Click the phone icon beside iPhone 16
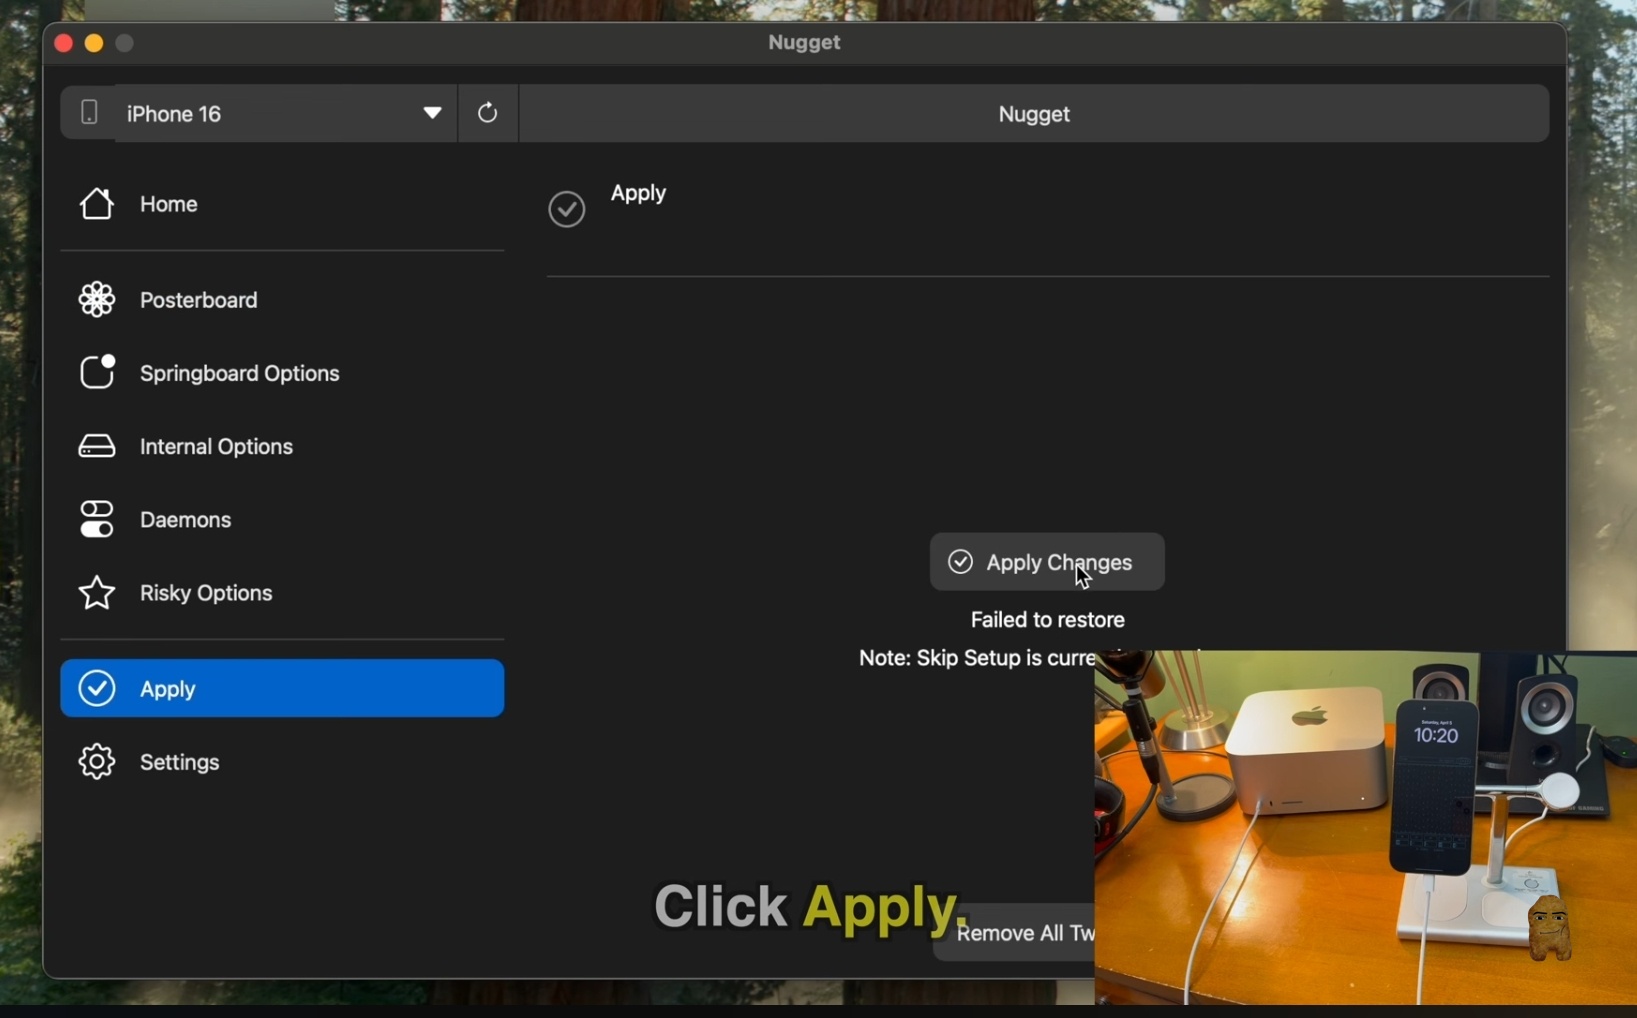The image size is (1637, 1018). (89, 112)
